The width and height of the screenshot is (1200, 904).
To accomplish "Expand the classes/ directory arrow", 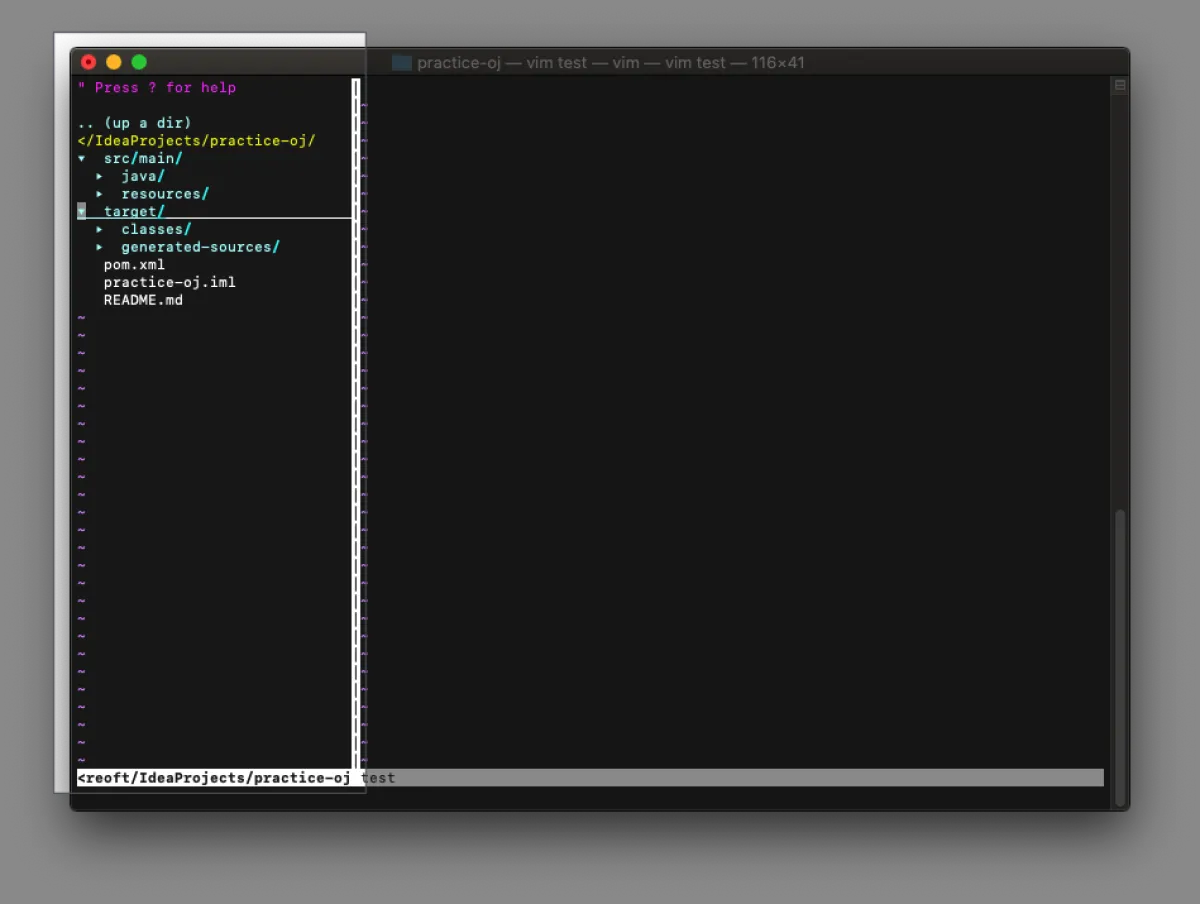I will [100, 230].
